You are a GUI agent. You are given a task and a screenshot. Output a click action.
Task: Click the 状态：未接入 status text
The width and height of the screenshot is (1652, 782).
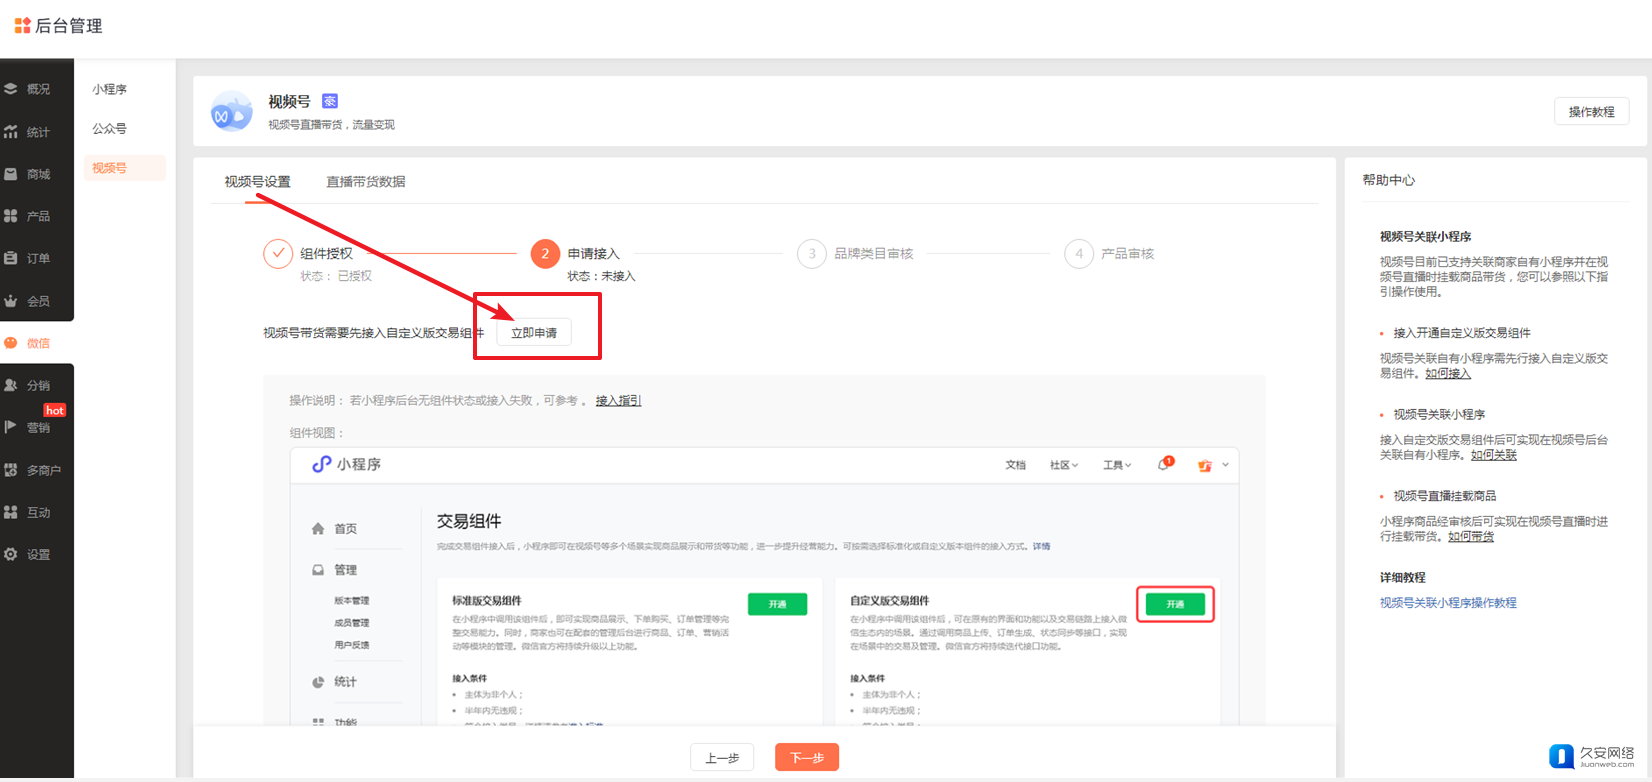click(602, 276)
